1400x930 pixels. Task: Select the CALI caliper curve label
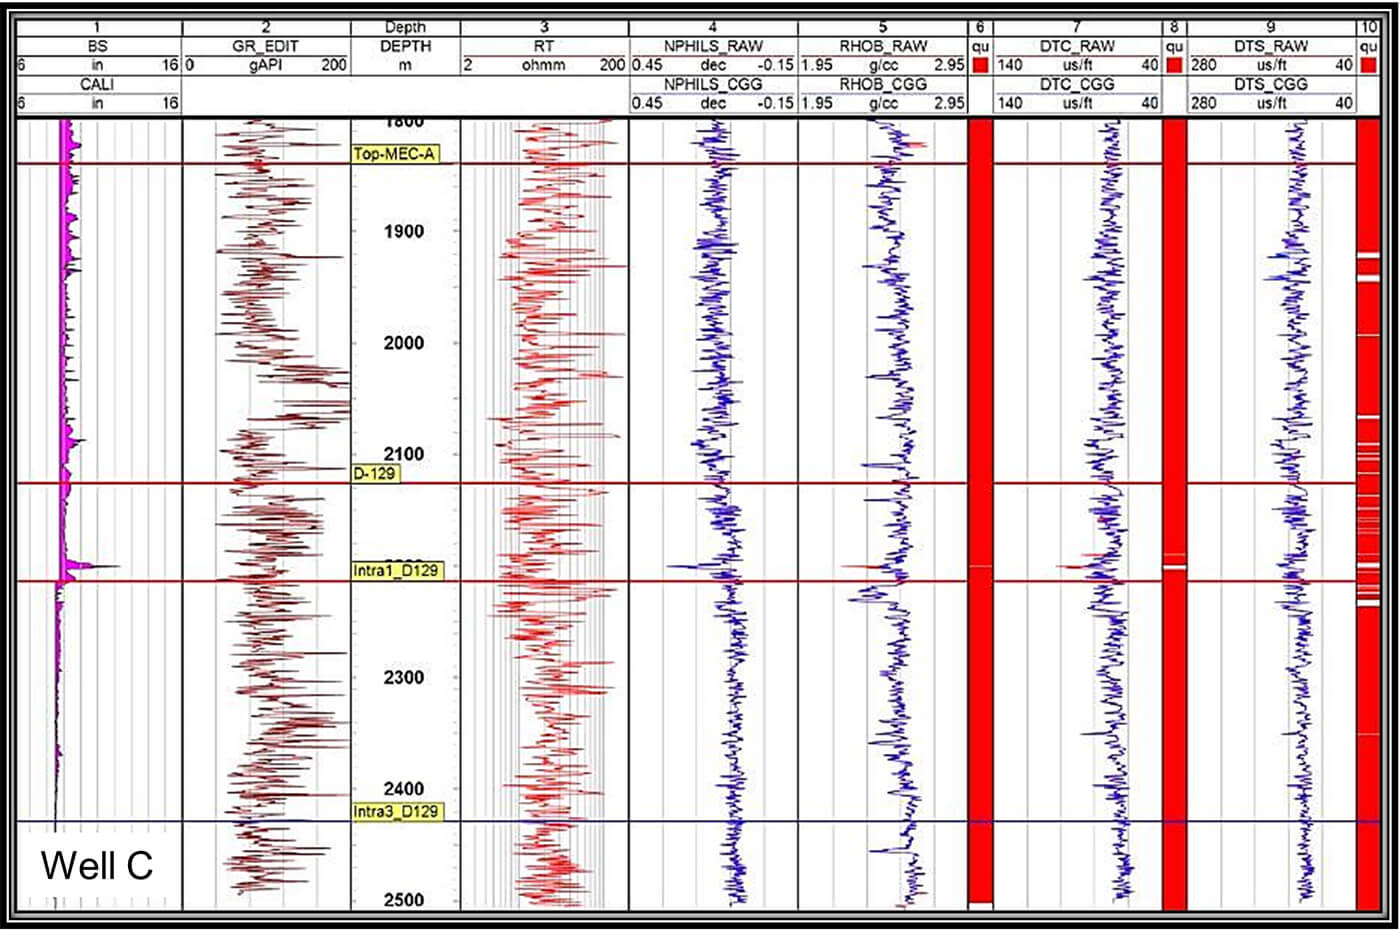click(x=97, y=85)
